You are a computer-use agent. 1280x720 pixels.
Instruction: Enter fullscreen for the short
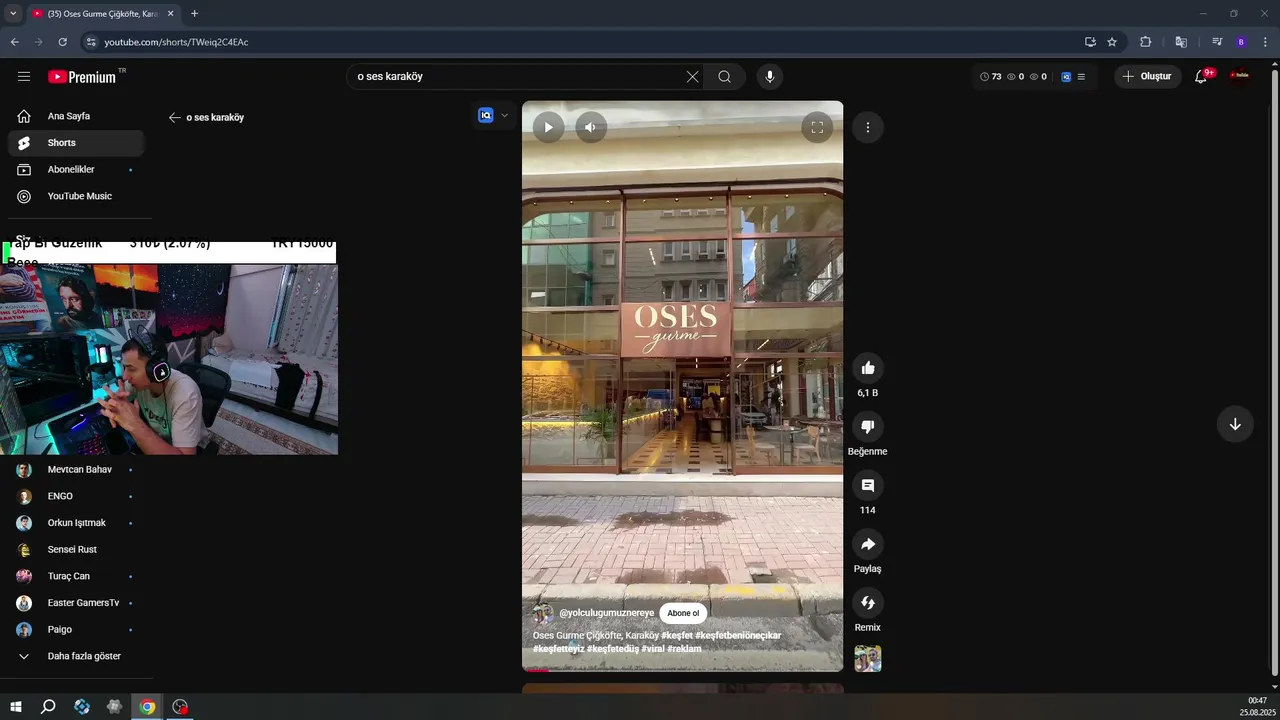(x=817, y=127)
